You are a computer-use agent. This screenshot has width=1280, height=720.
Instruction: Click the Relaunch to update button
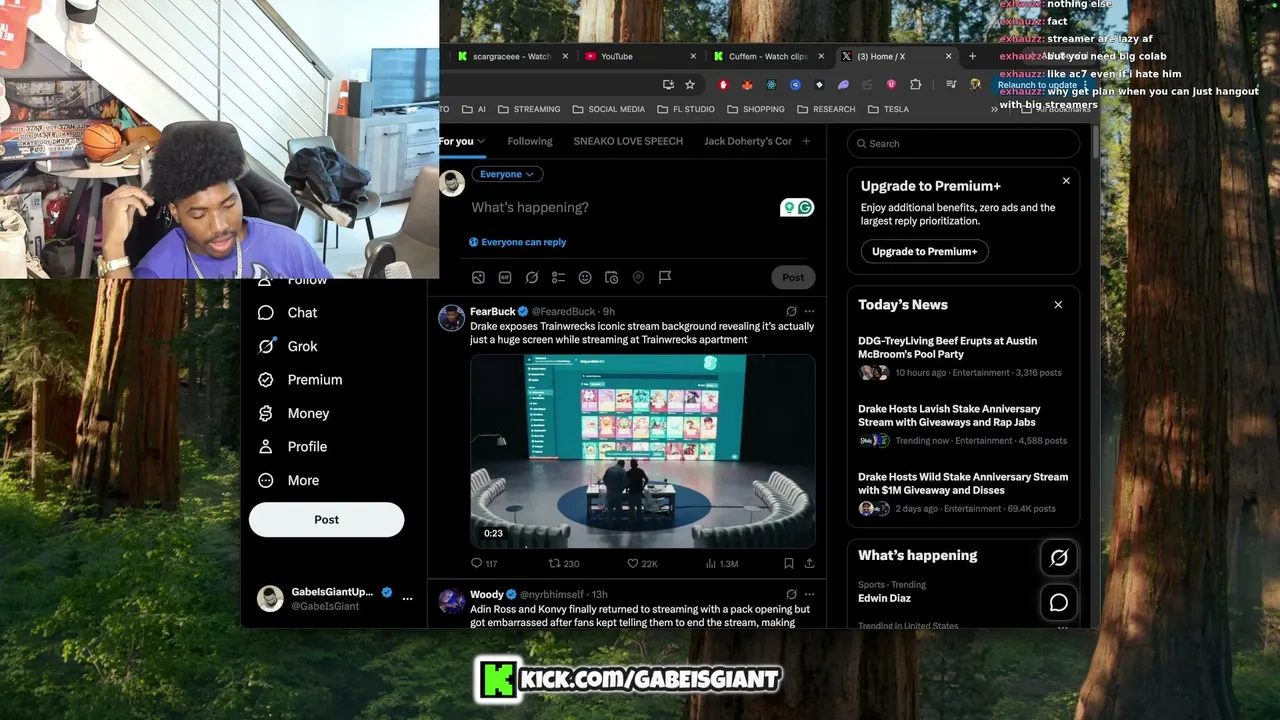(1037, 85)
